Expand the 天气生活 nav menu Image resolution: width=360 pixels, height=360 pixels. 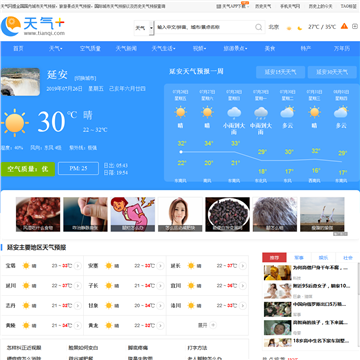pos(163,49)
